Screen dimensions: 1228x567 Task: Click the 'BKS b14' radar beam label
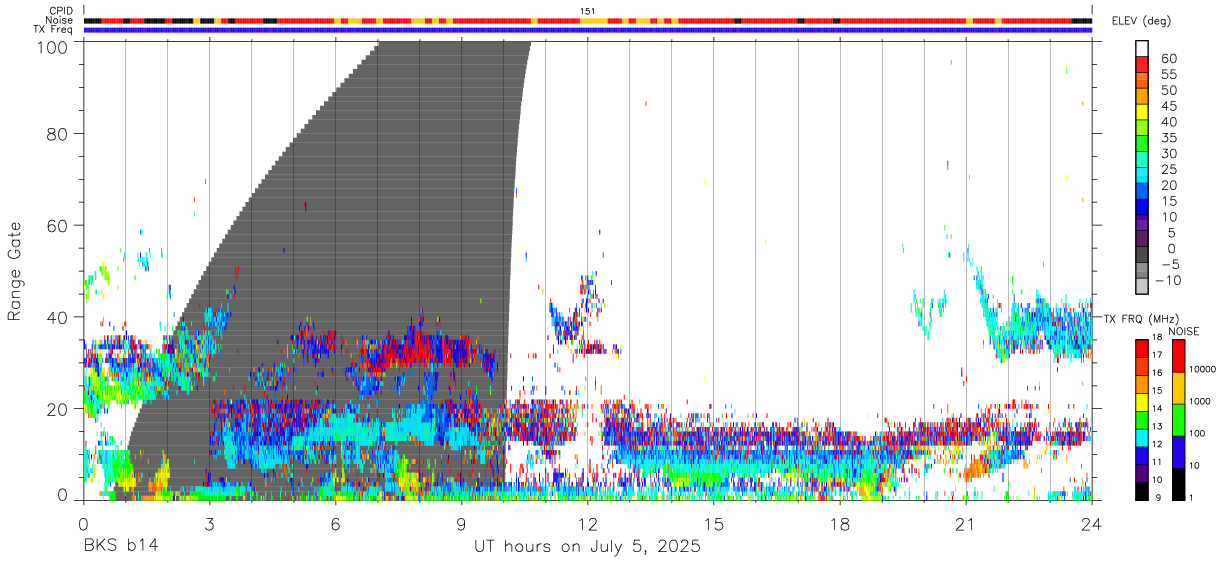(x=120, y=546)
